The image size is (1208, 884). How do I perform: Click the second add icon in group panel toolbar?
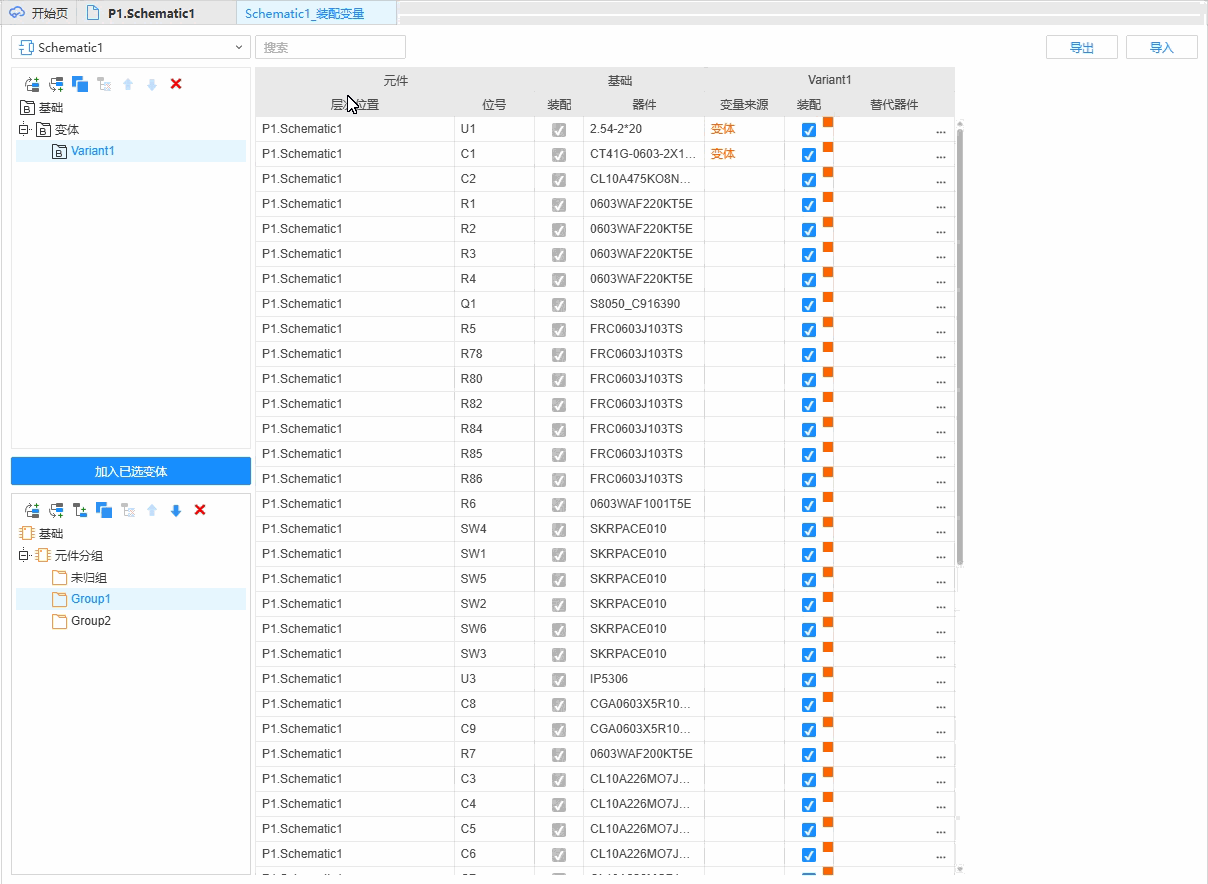pos(56,510)
